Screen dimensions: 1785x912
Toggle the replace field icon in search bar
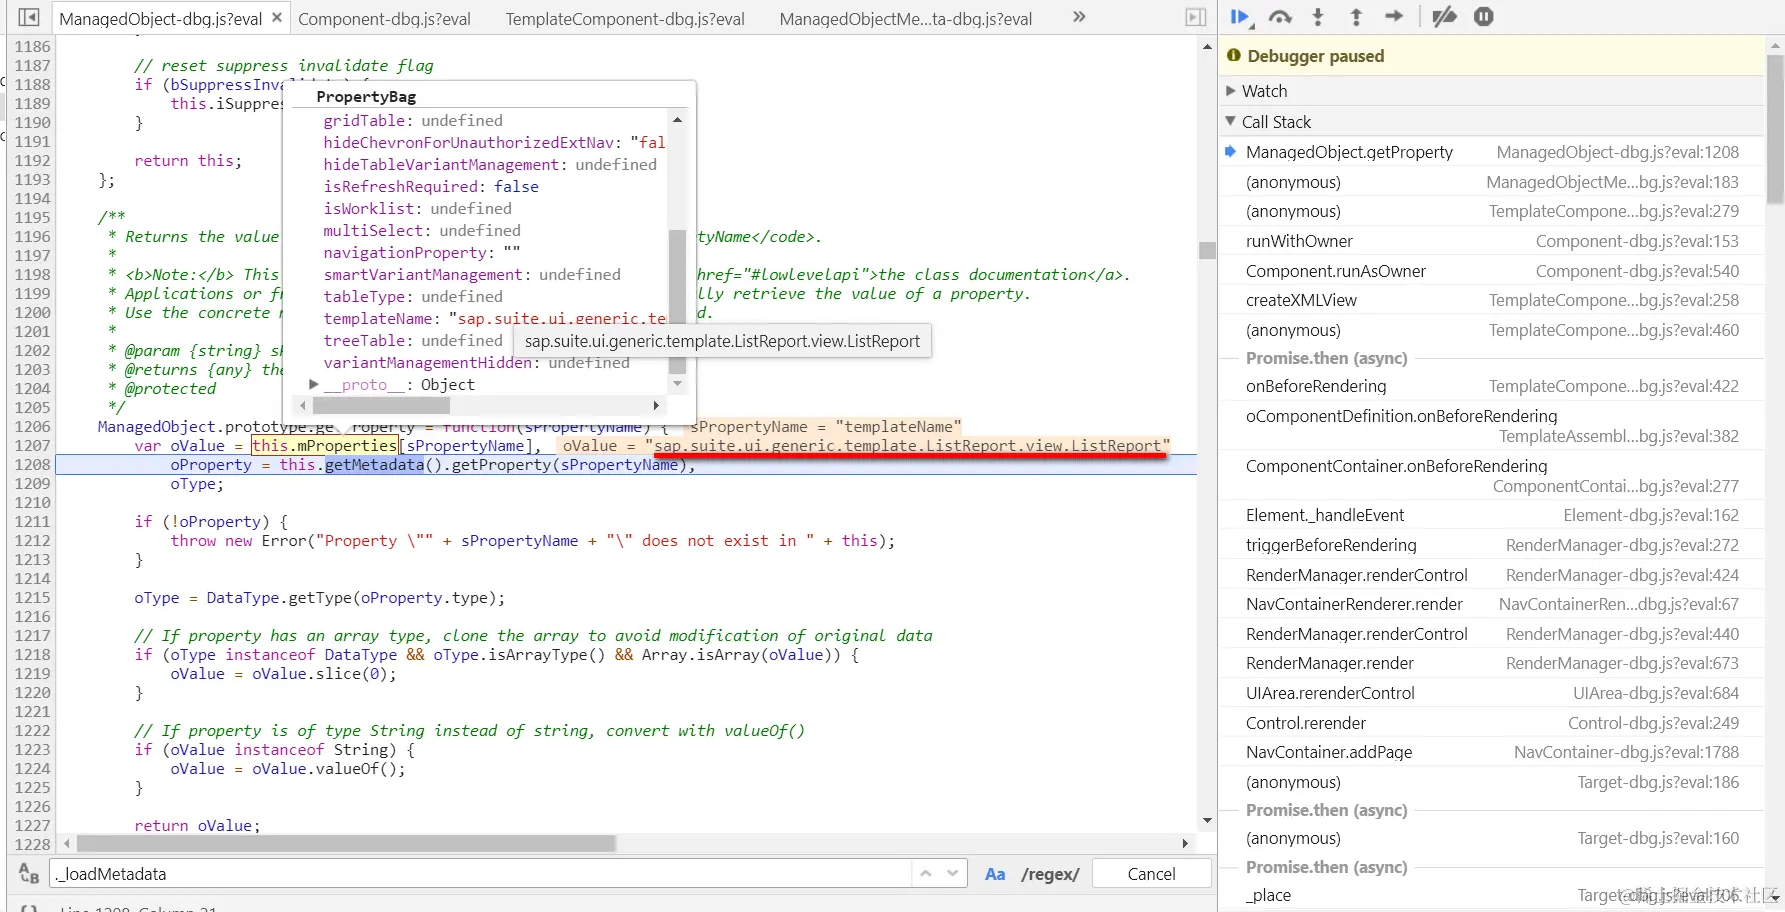[29, 874]
